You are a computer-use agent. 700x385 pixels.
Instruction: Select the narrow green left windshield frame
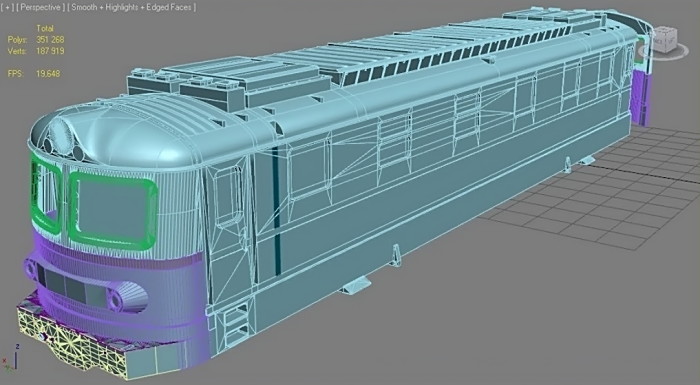(45, 193)
